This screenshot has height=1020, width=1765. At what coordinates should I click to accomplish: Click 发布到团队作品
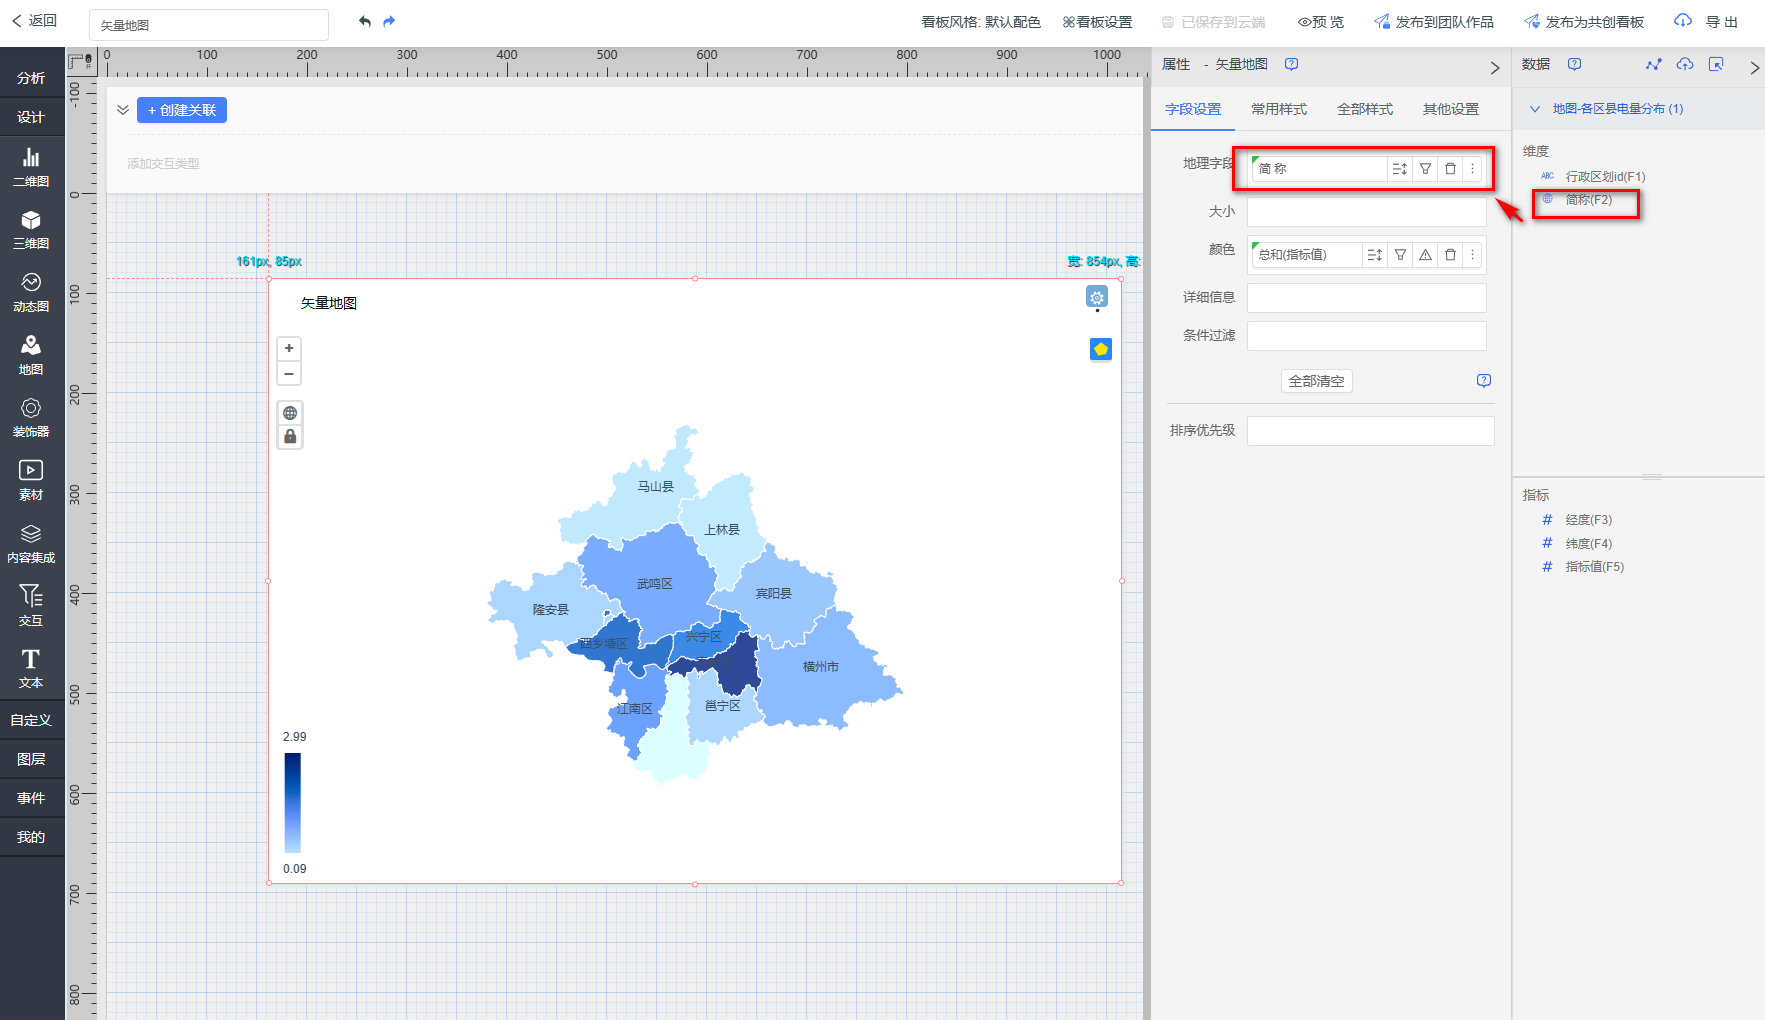(1434, 22)
